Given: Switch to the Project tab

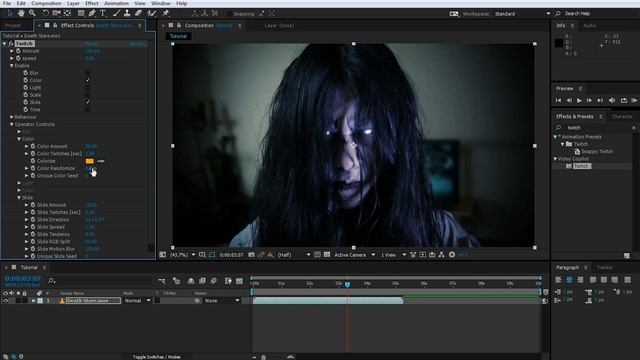Looking at the screenshot, I should coord(13,25).
